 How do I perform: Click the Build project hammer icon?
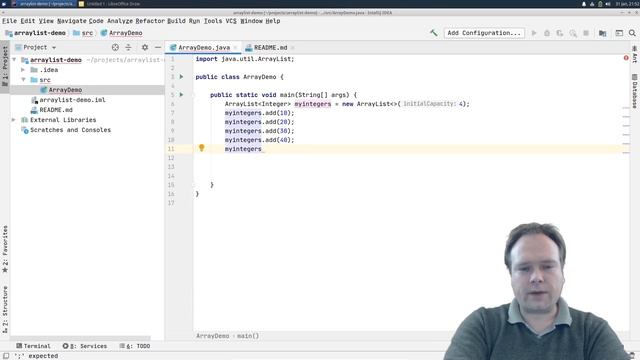click(433, 33)
